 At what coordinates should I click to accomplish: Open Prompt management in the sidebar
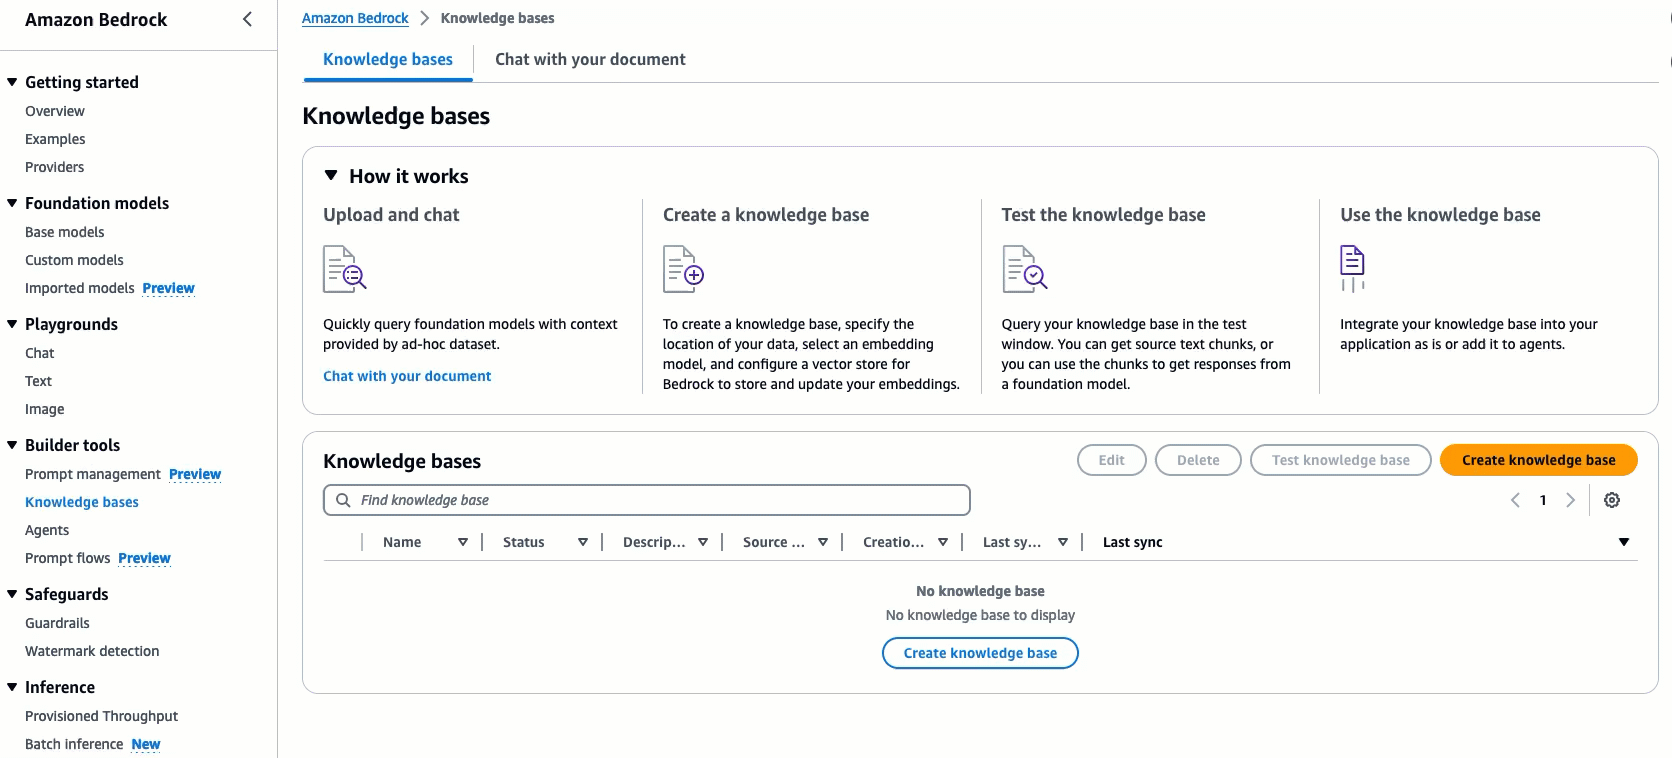click(x=93, y=474)
